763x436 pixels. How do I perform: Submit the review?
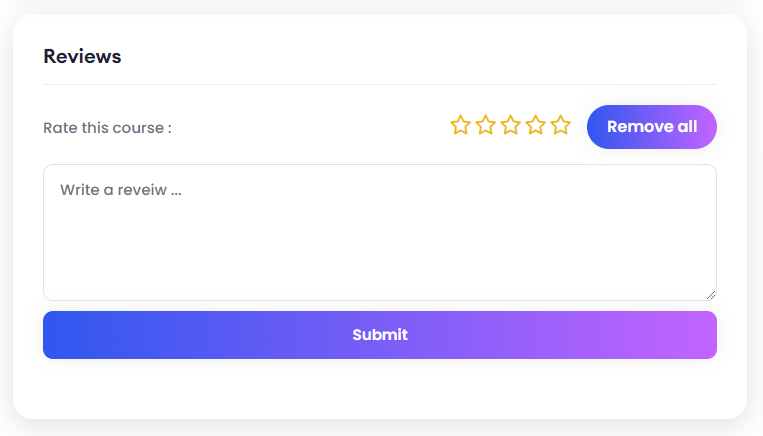click(x=380, y=335)
